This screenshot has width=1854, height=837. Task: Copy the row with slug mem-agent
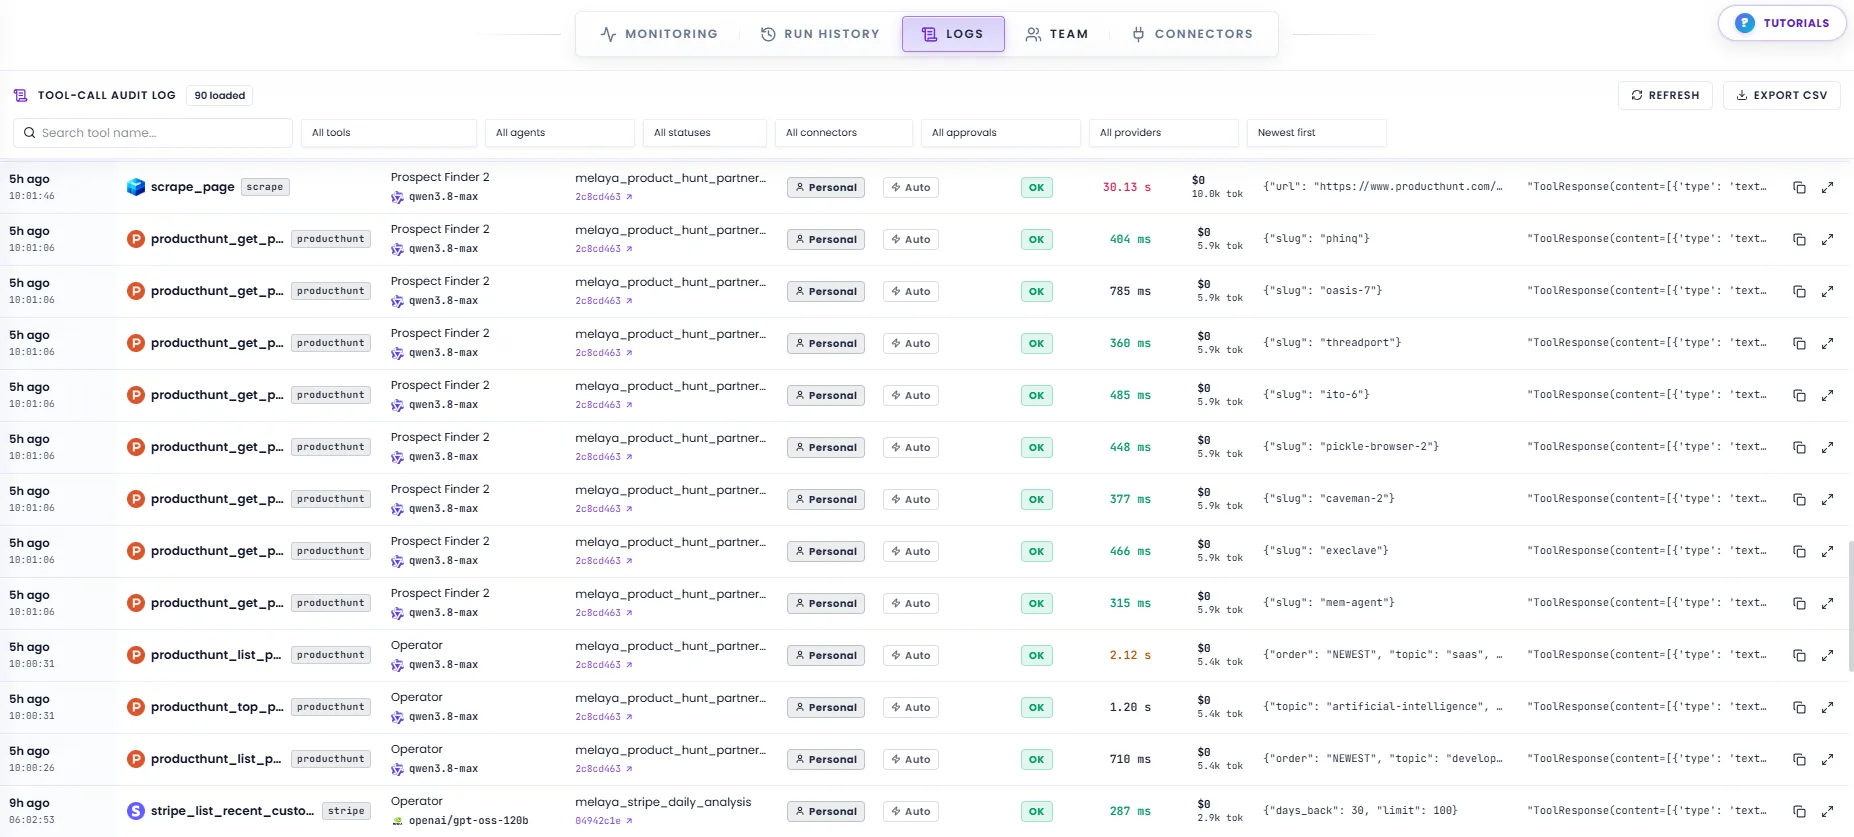(1799, 603)
